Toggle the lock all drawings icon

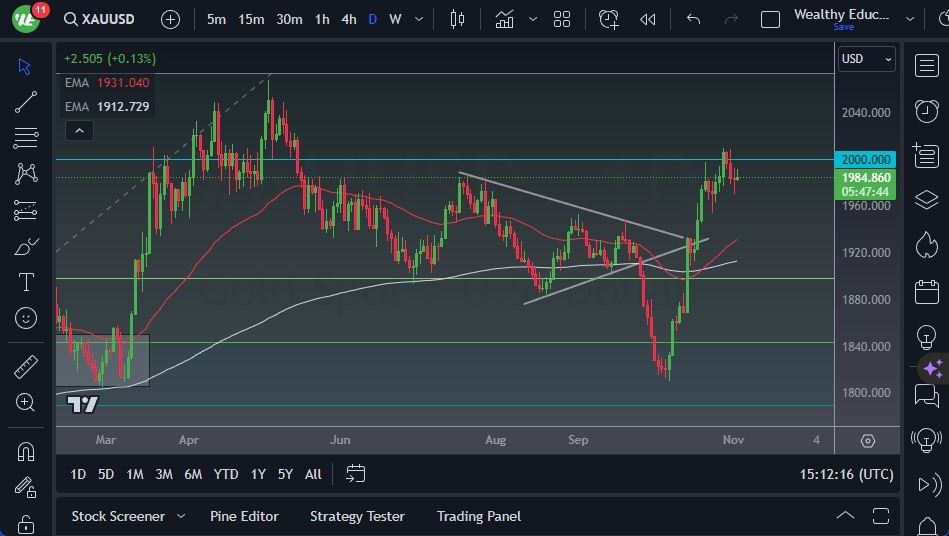click(26, 524)
